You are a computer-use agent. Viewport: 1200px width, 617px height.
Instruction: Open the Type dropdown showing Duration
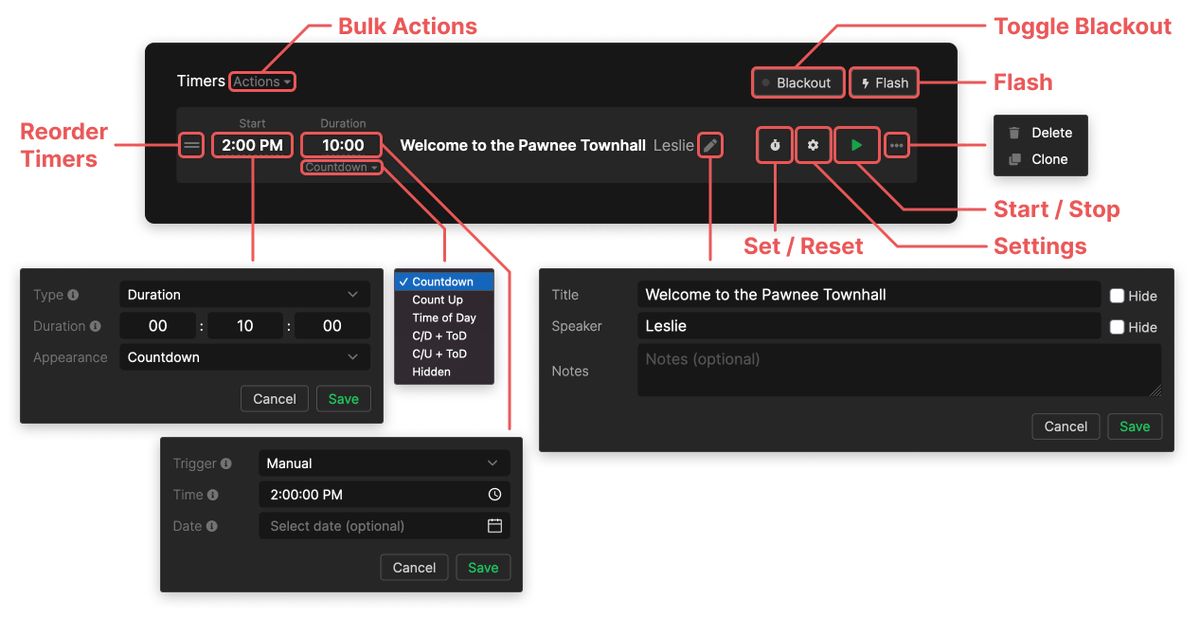coord(244,295)
